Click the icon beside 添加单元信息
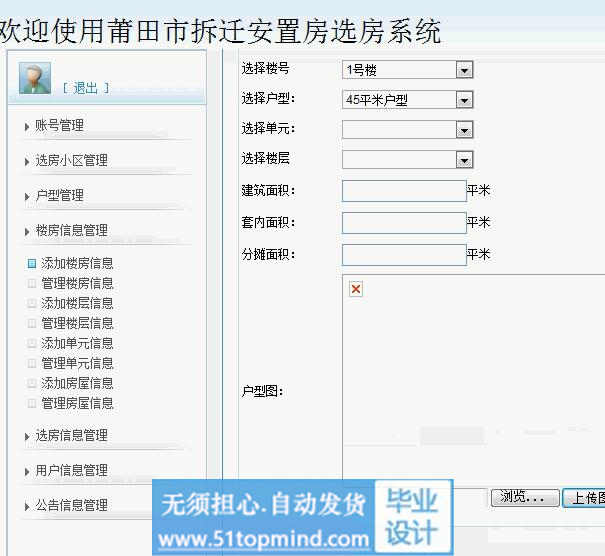The width and height of the screenshot is (605, 556). (x=32, y=343)
